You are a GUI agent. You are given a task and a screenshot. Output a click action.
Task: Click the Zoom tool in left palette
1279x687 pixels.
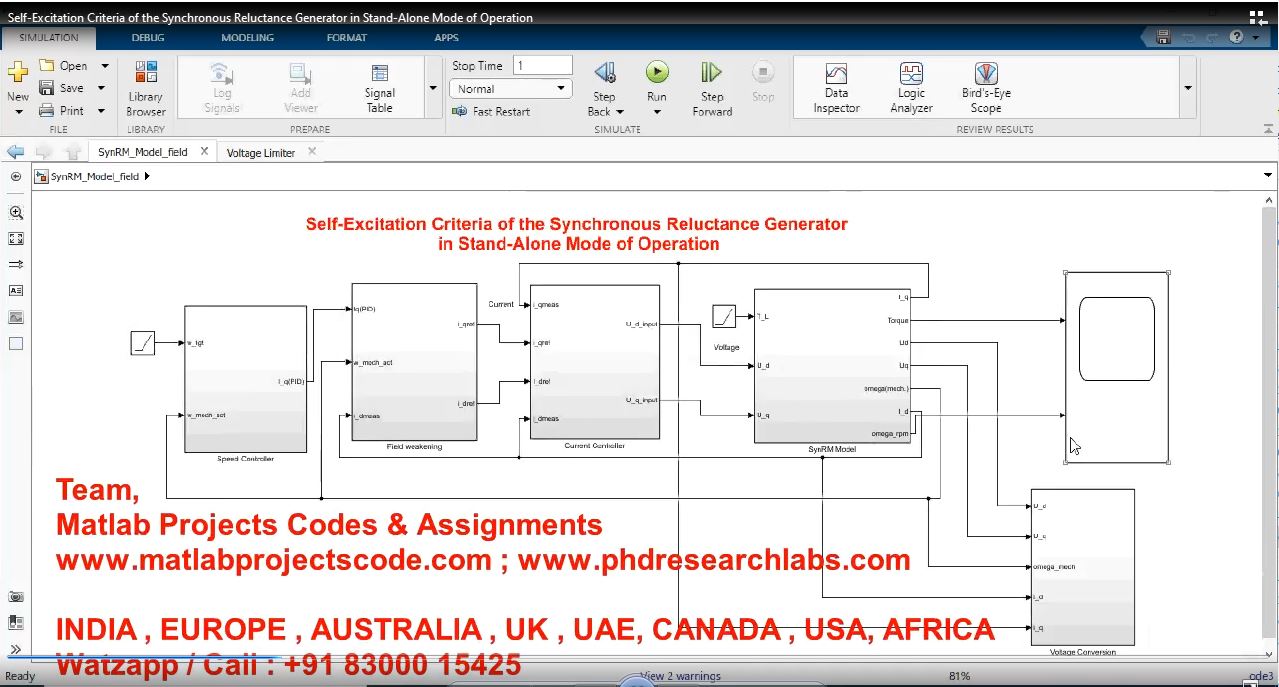coord(16,213)
